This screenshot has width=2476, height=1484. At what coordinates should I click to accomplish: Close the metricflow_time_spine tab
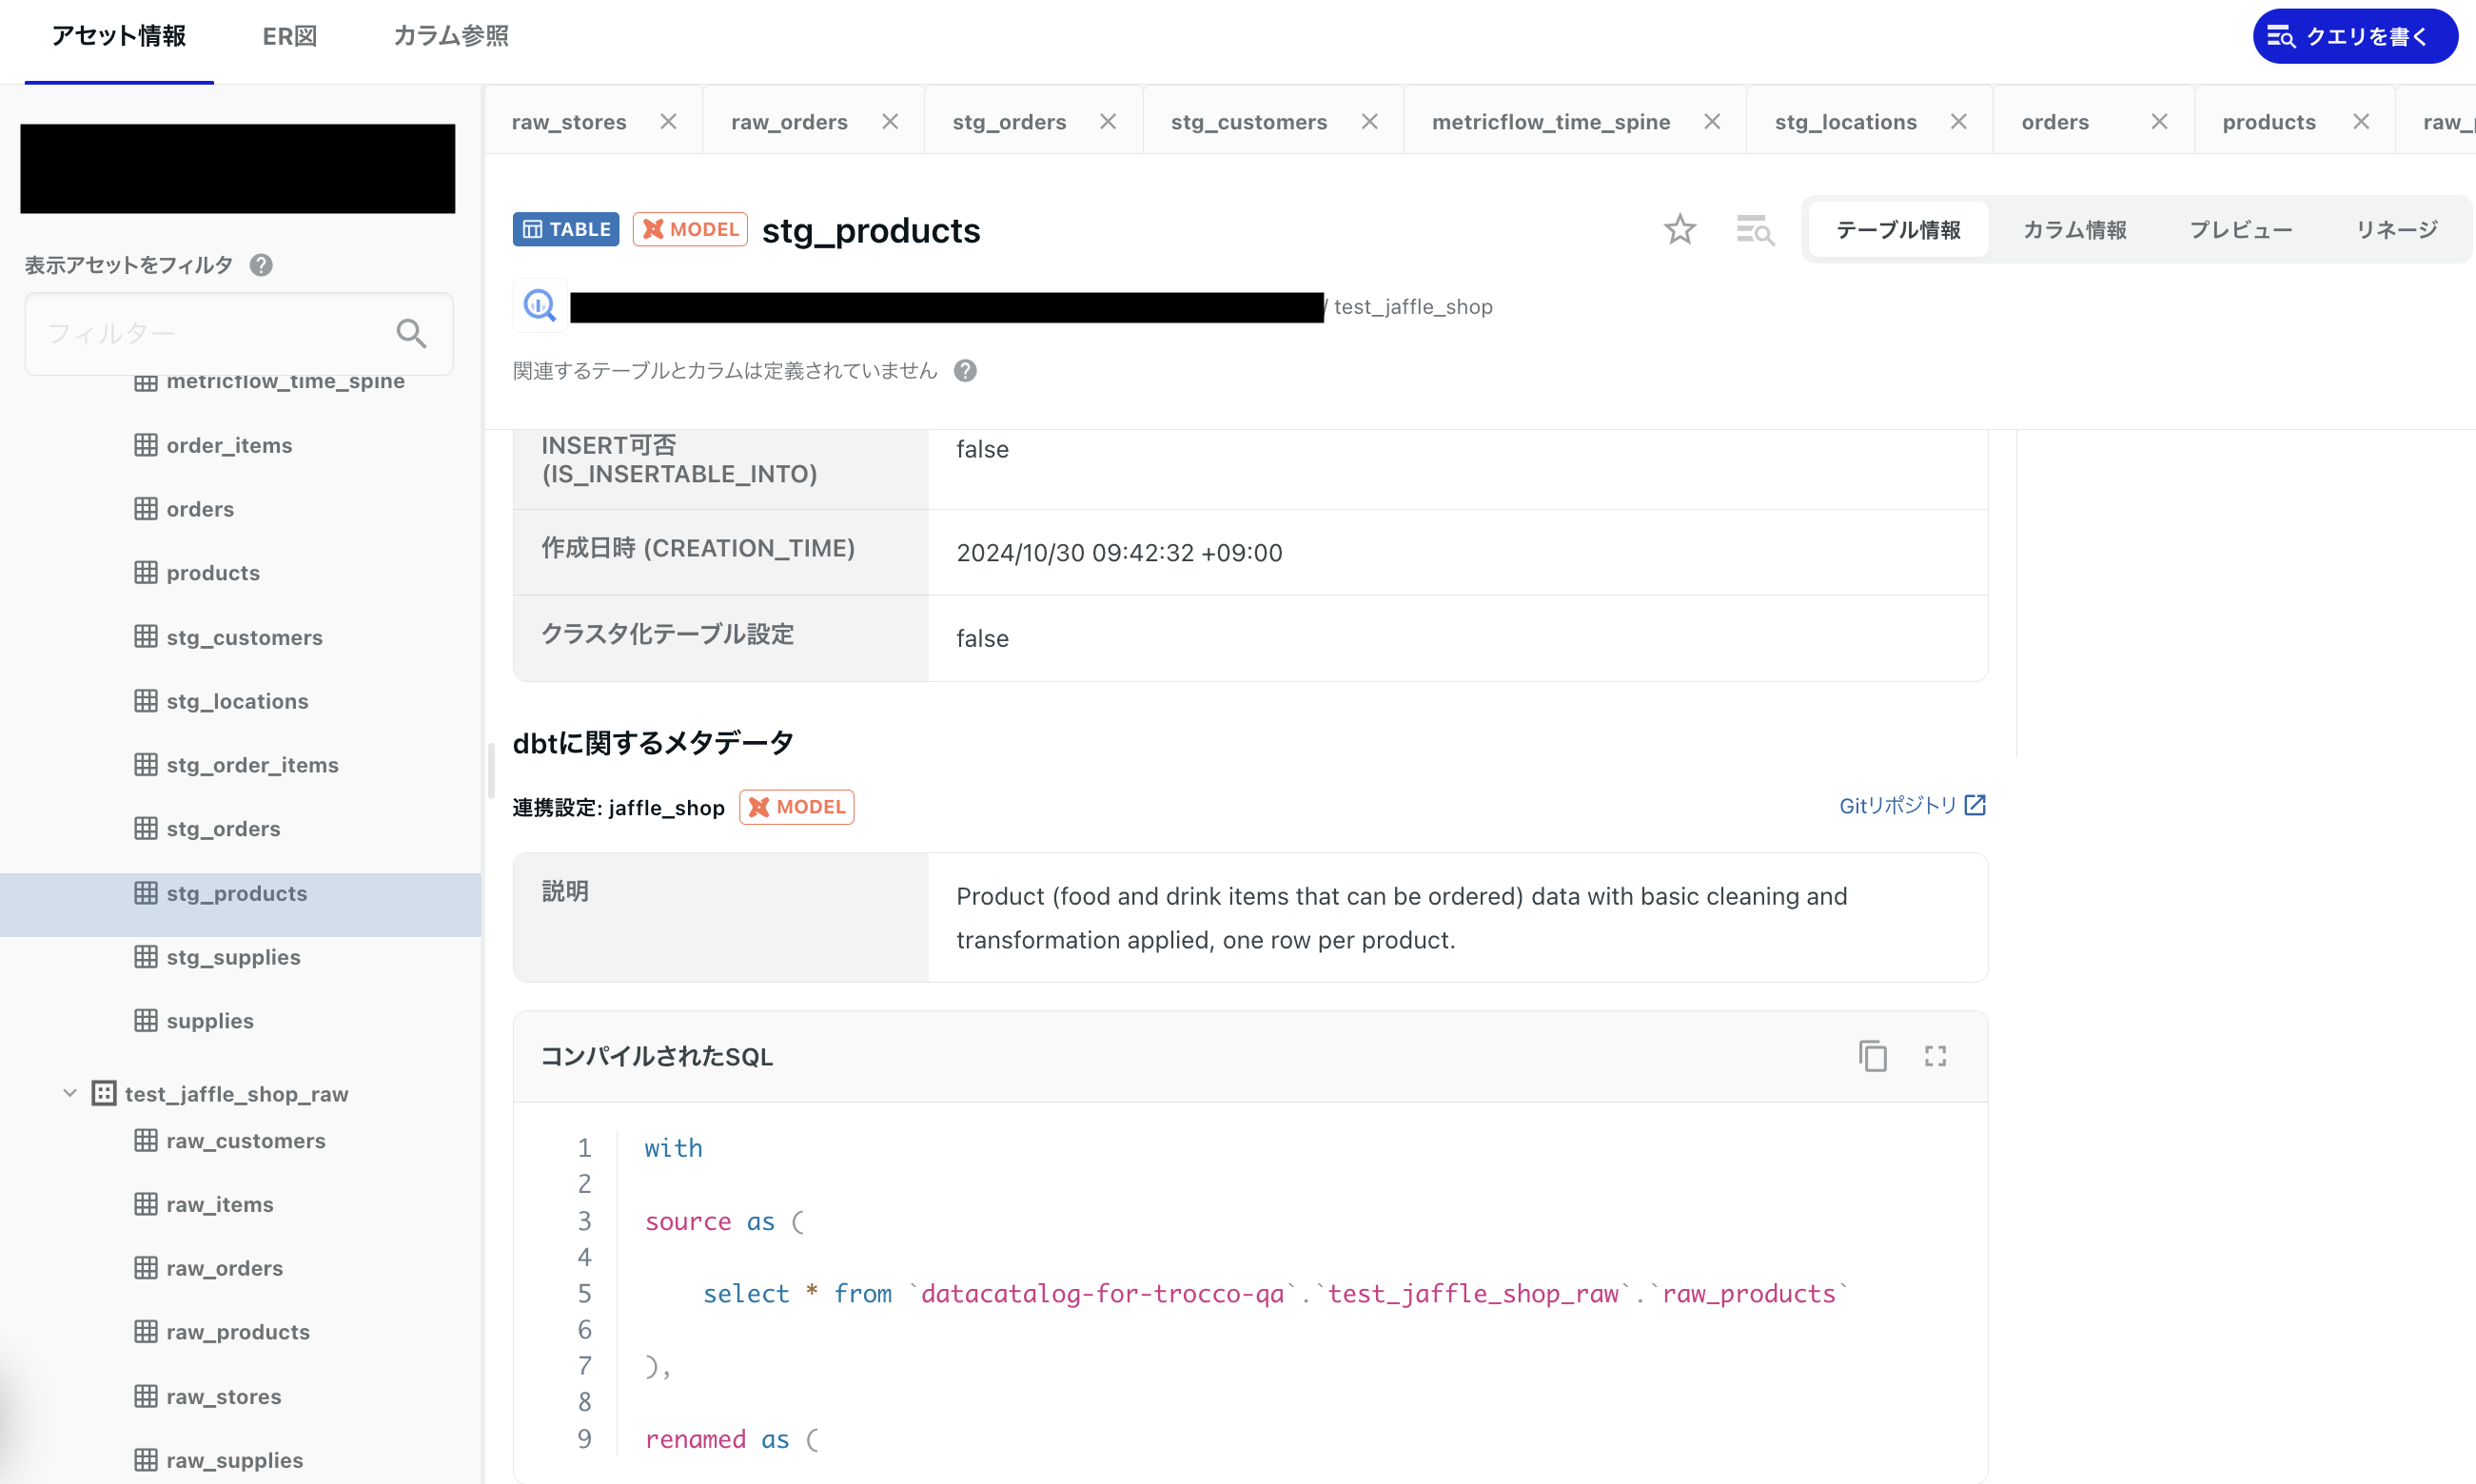tap(1712, 122)
